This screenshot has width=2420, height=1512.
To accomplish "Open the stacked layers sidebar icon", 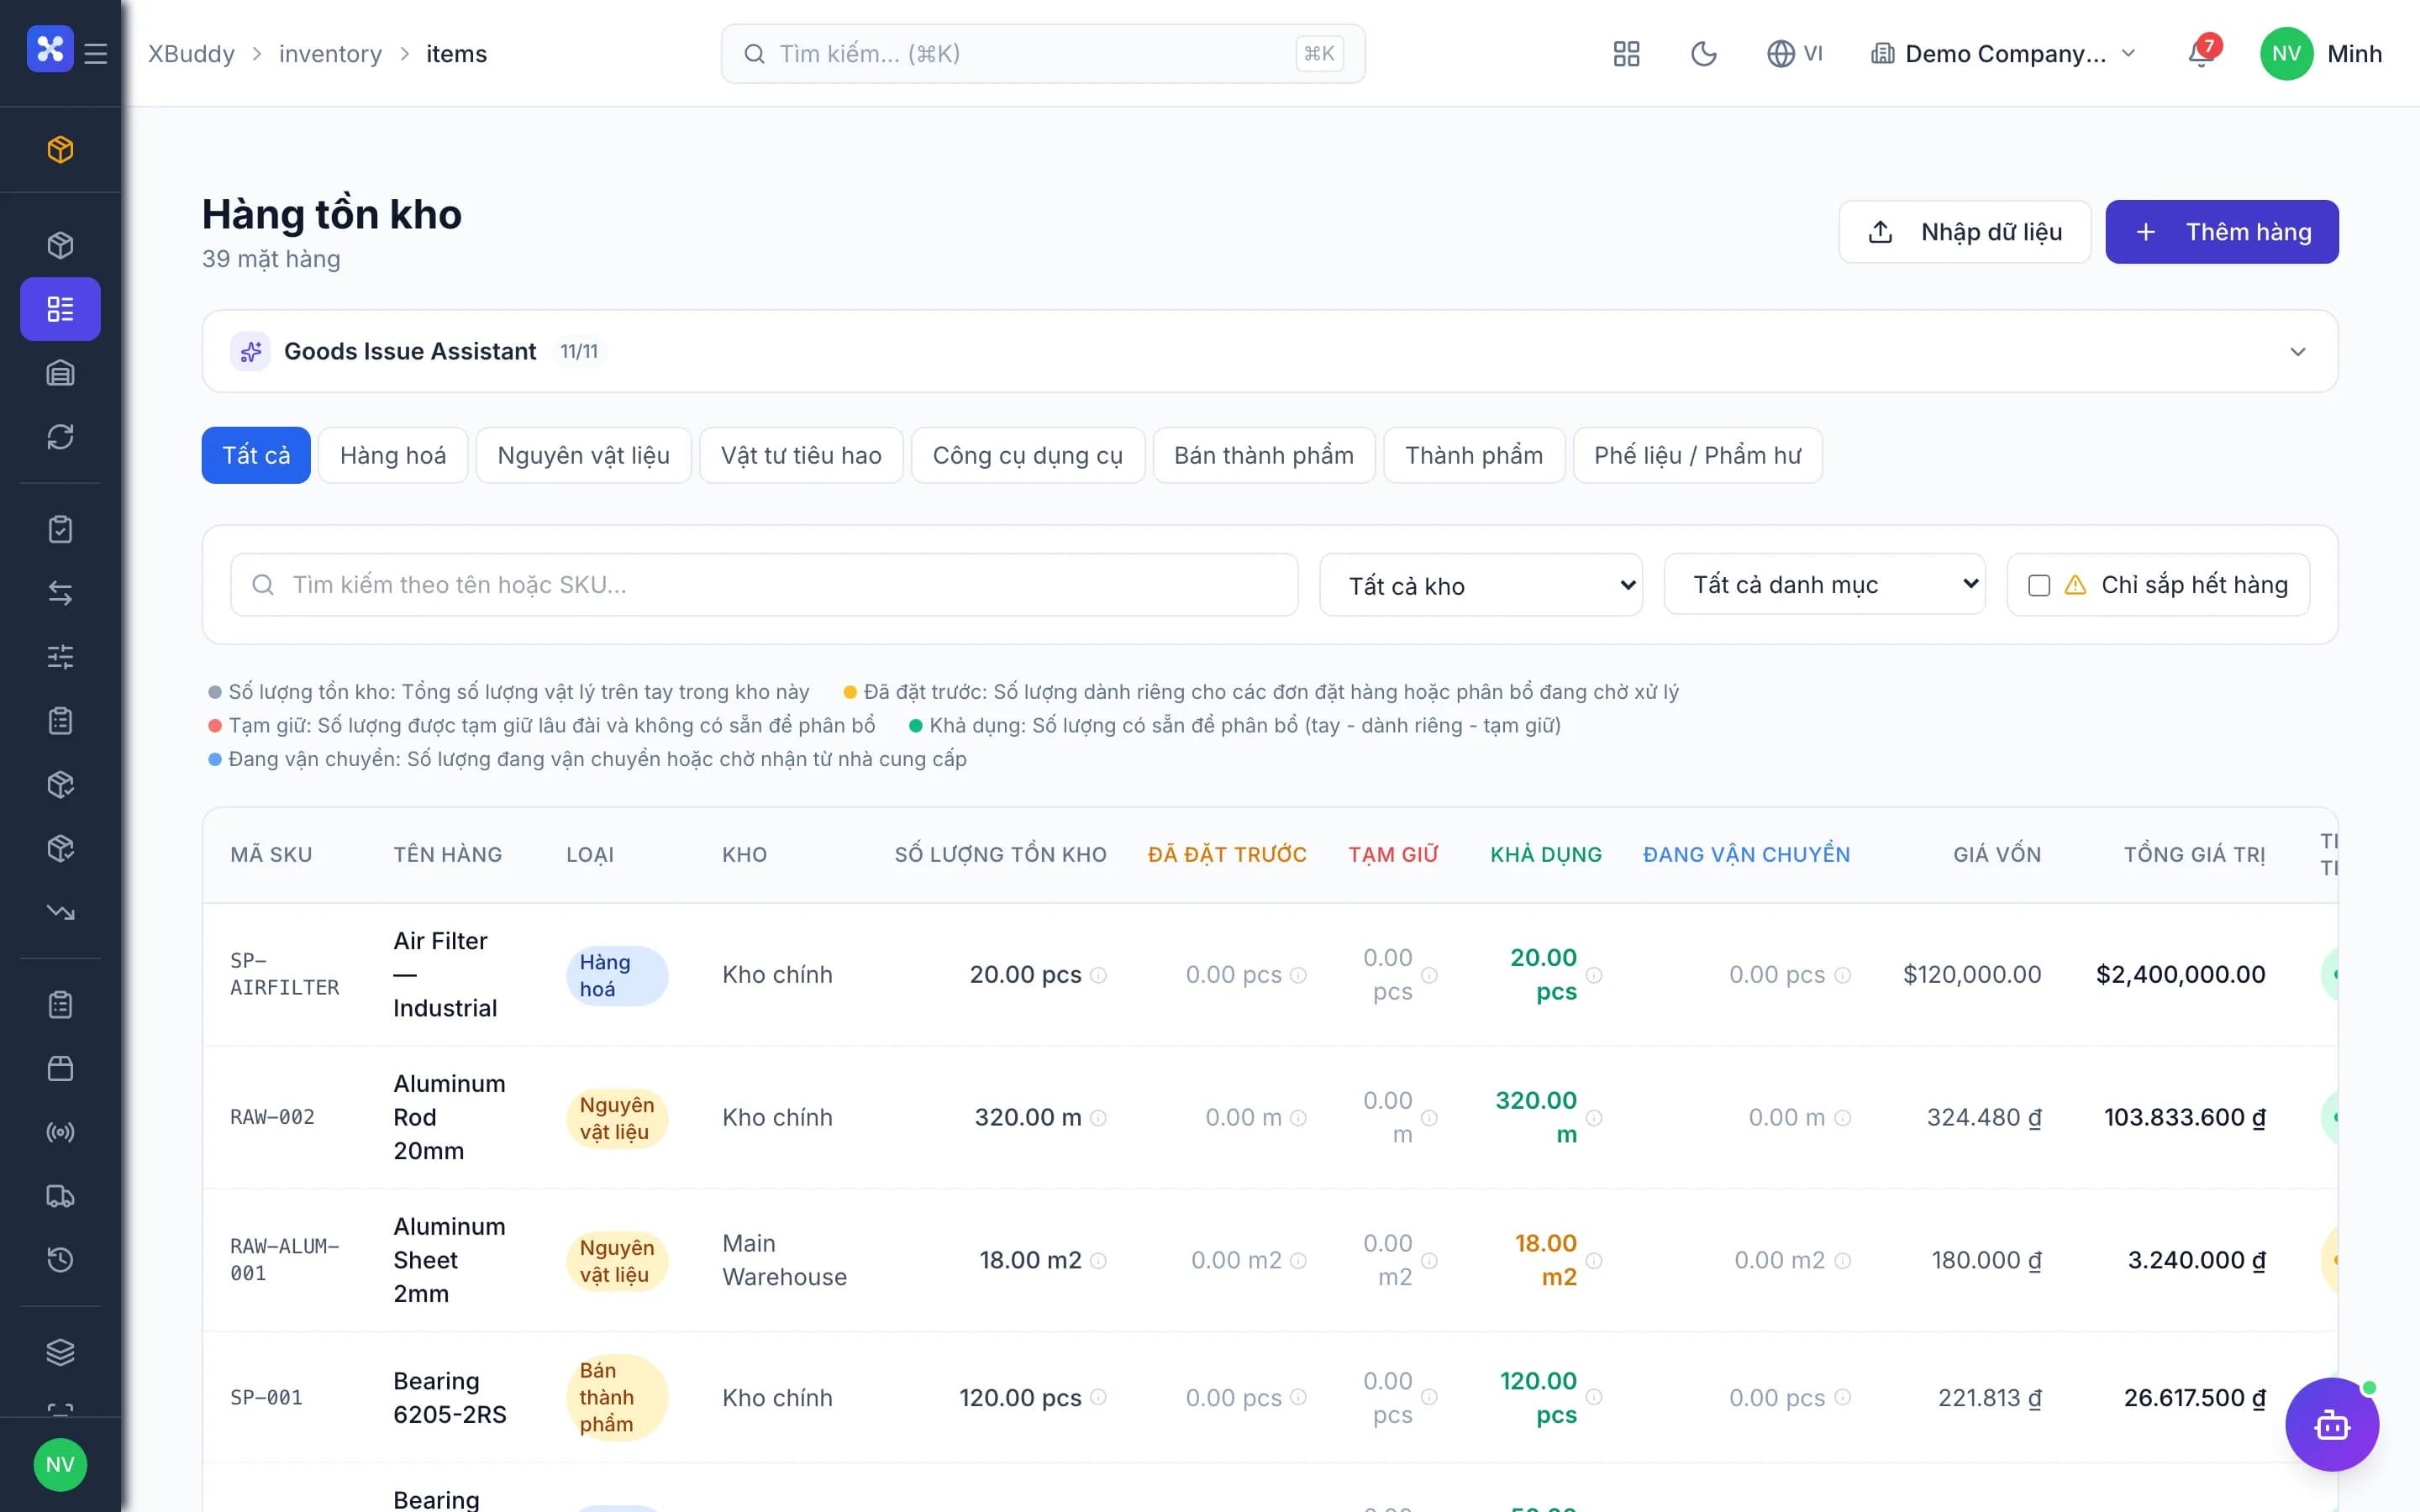I will click(60, 1352).
